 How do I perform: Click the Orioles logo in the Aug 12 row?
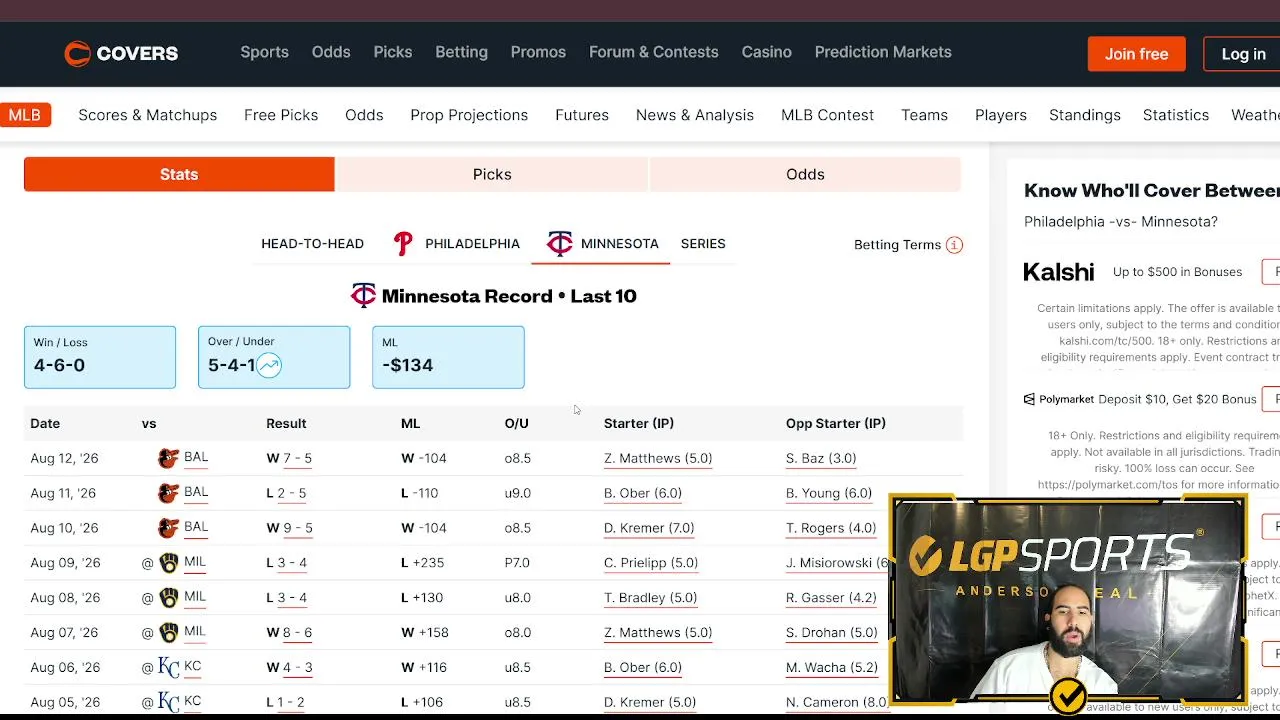168,458
